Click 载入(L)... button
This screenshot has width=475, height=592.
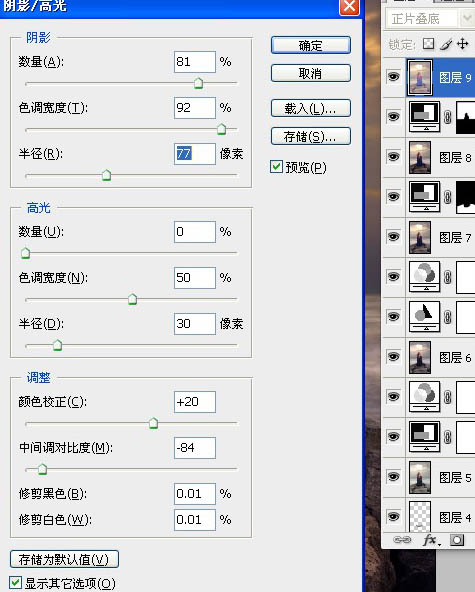(x=311, y=108)
